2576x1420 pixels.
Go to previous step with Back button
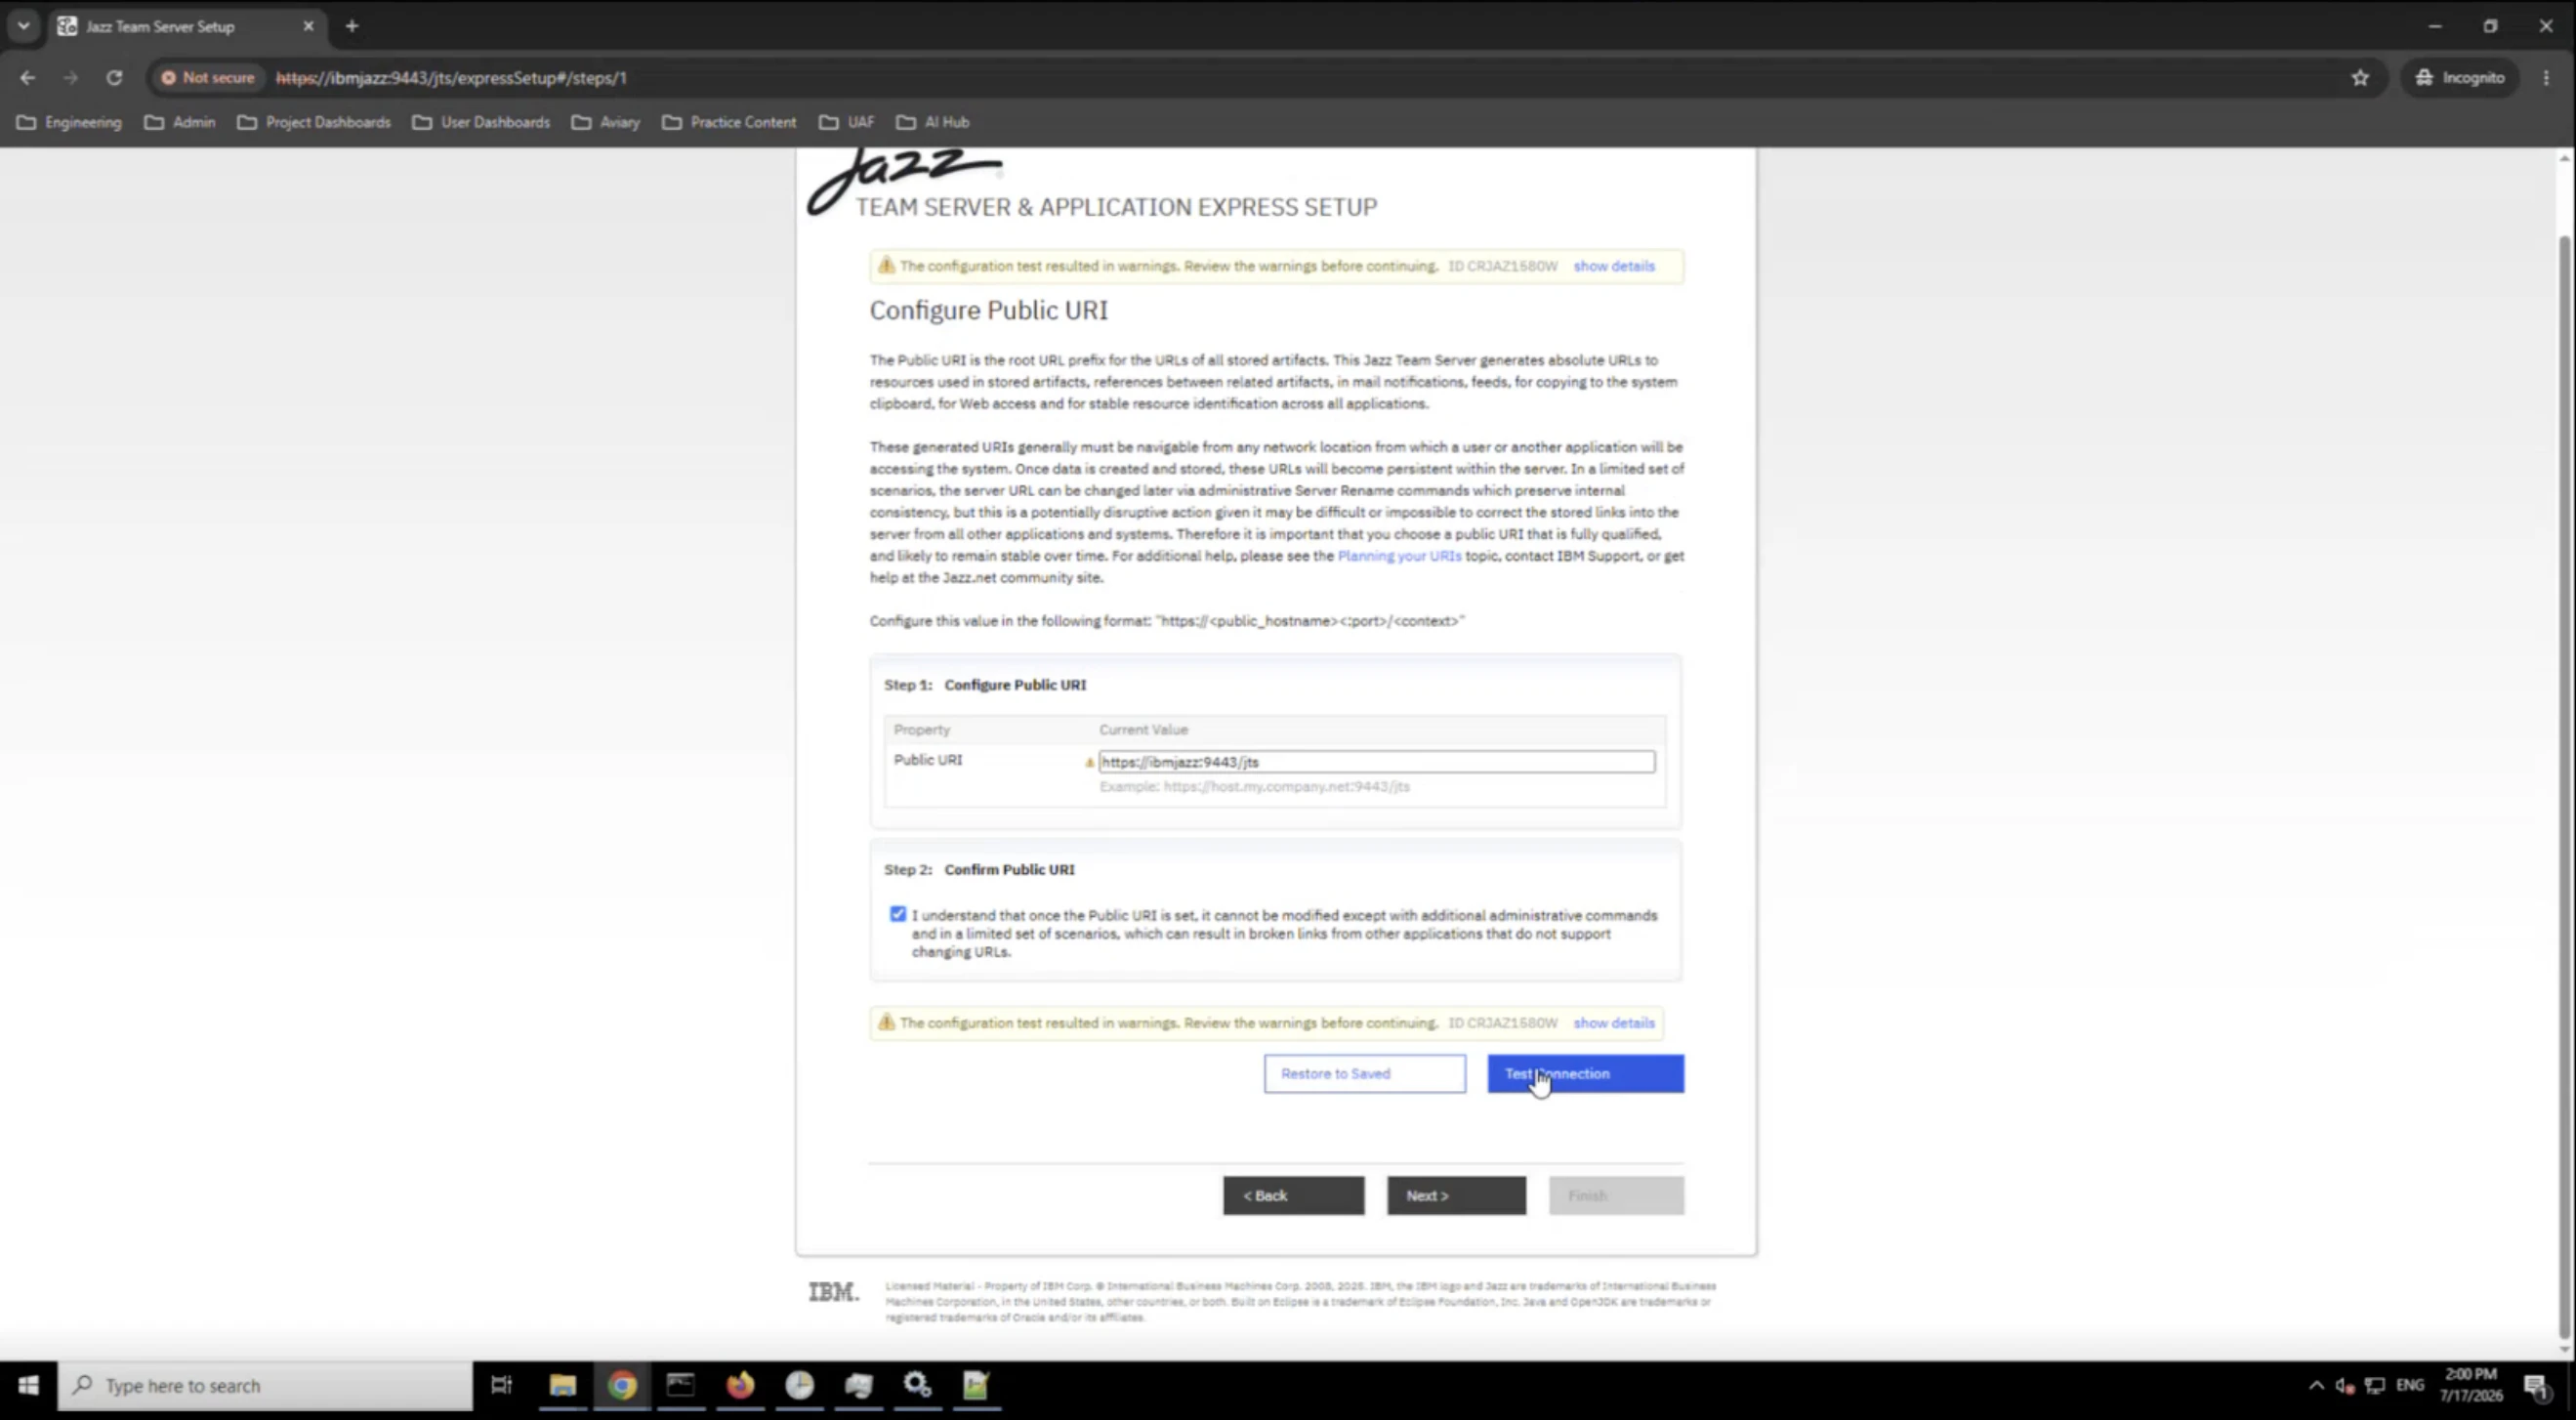1293,1196
